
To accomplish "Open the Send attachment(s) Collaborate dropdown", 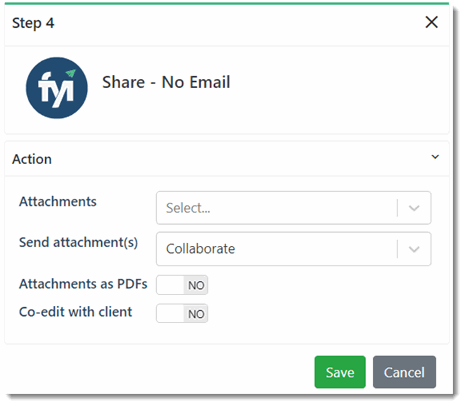I will tap(293, 249).
